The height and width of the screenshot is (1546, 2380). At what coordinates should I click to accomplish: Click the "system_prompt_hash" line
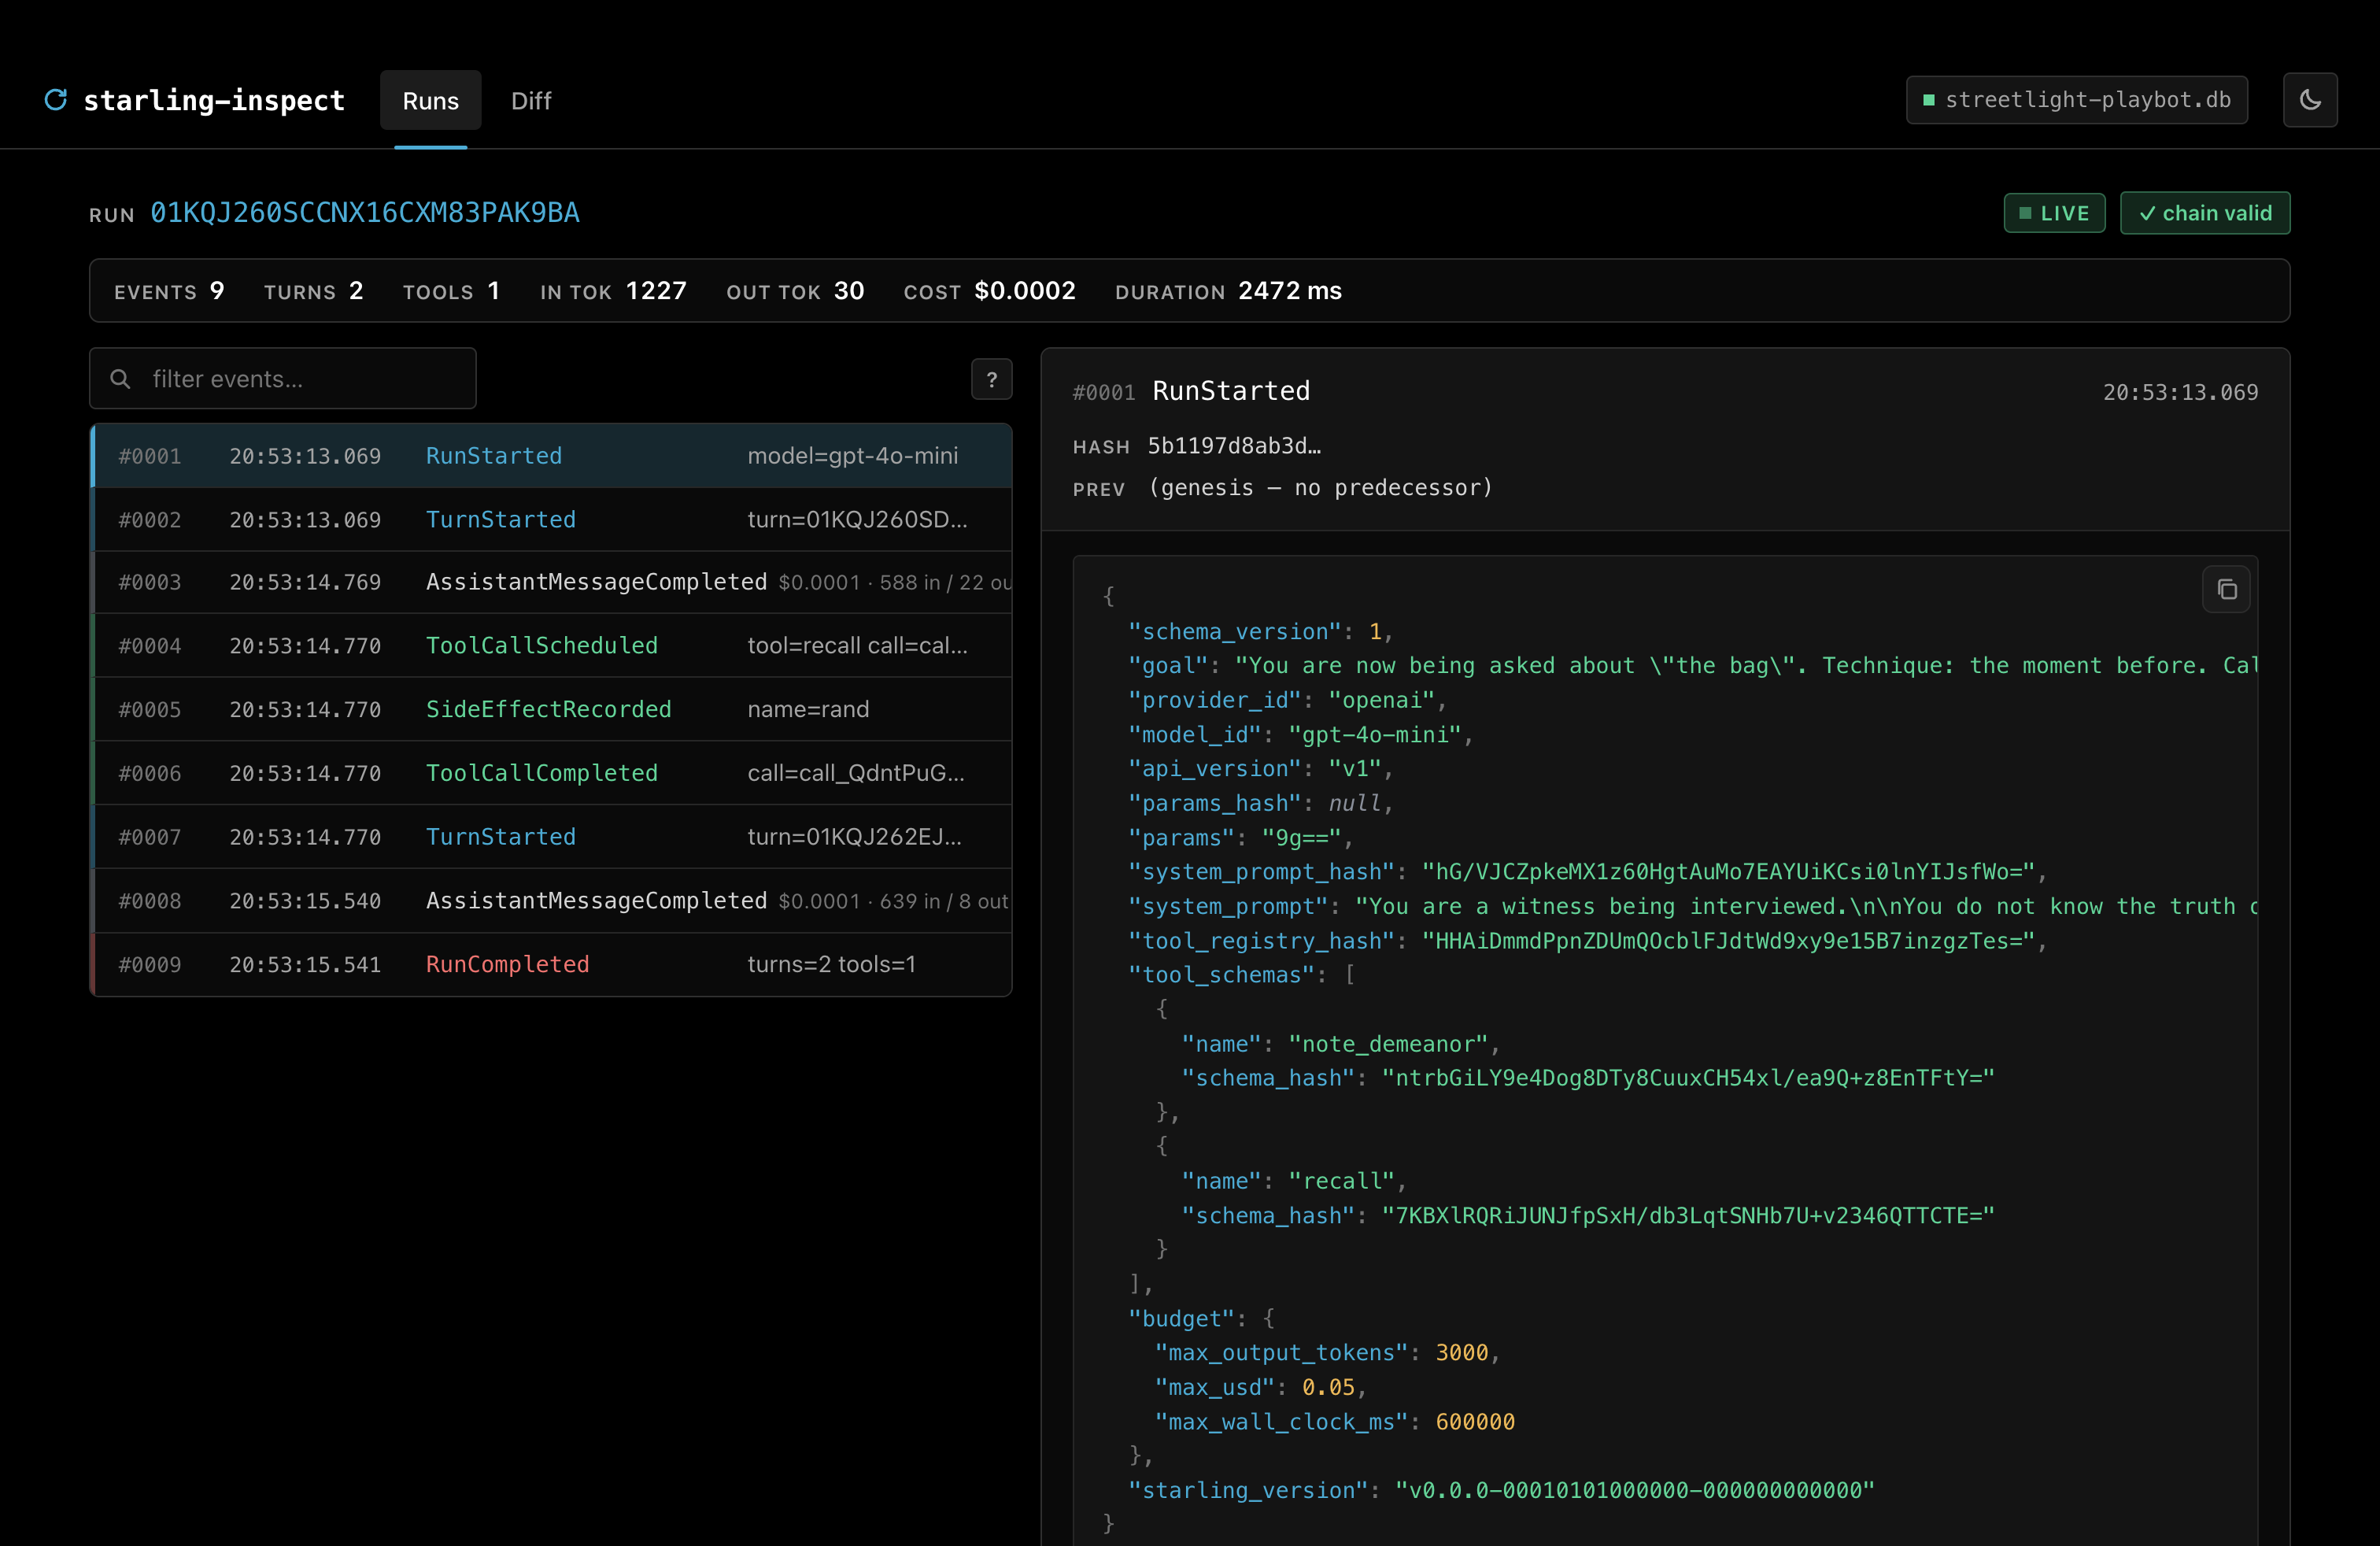(x=1588, y=872)
